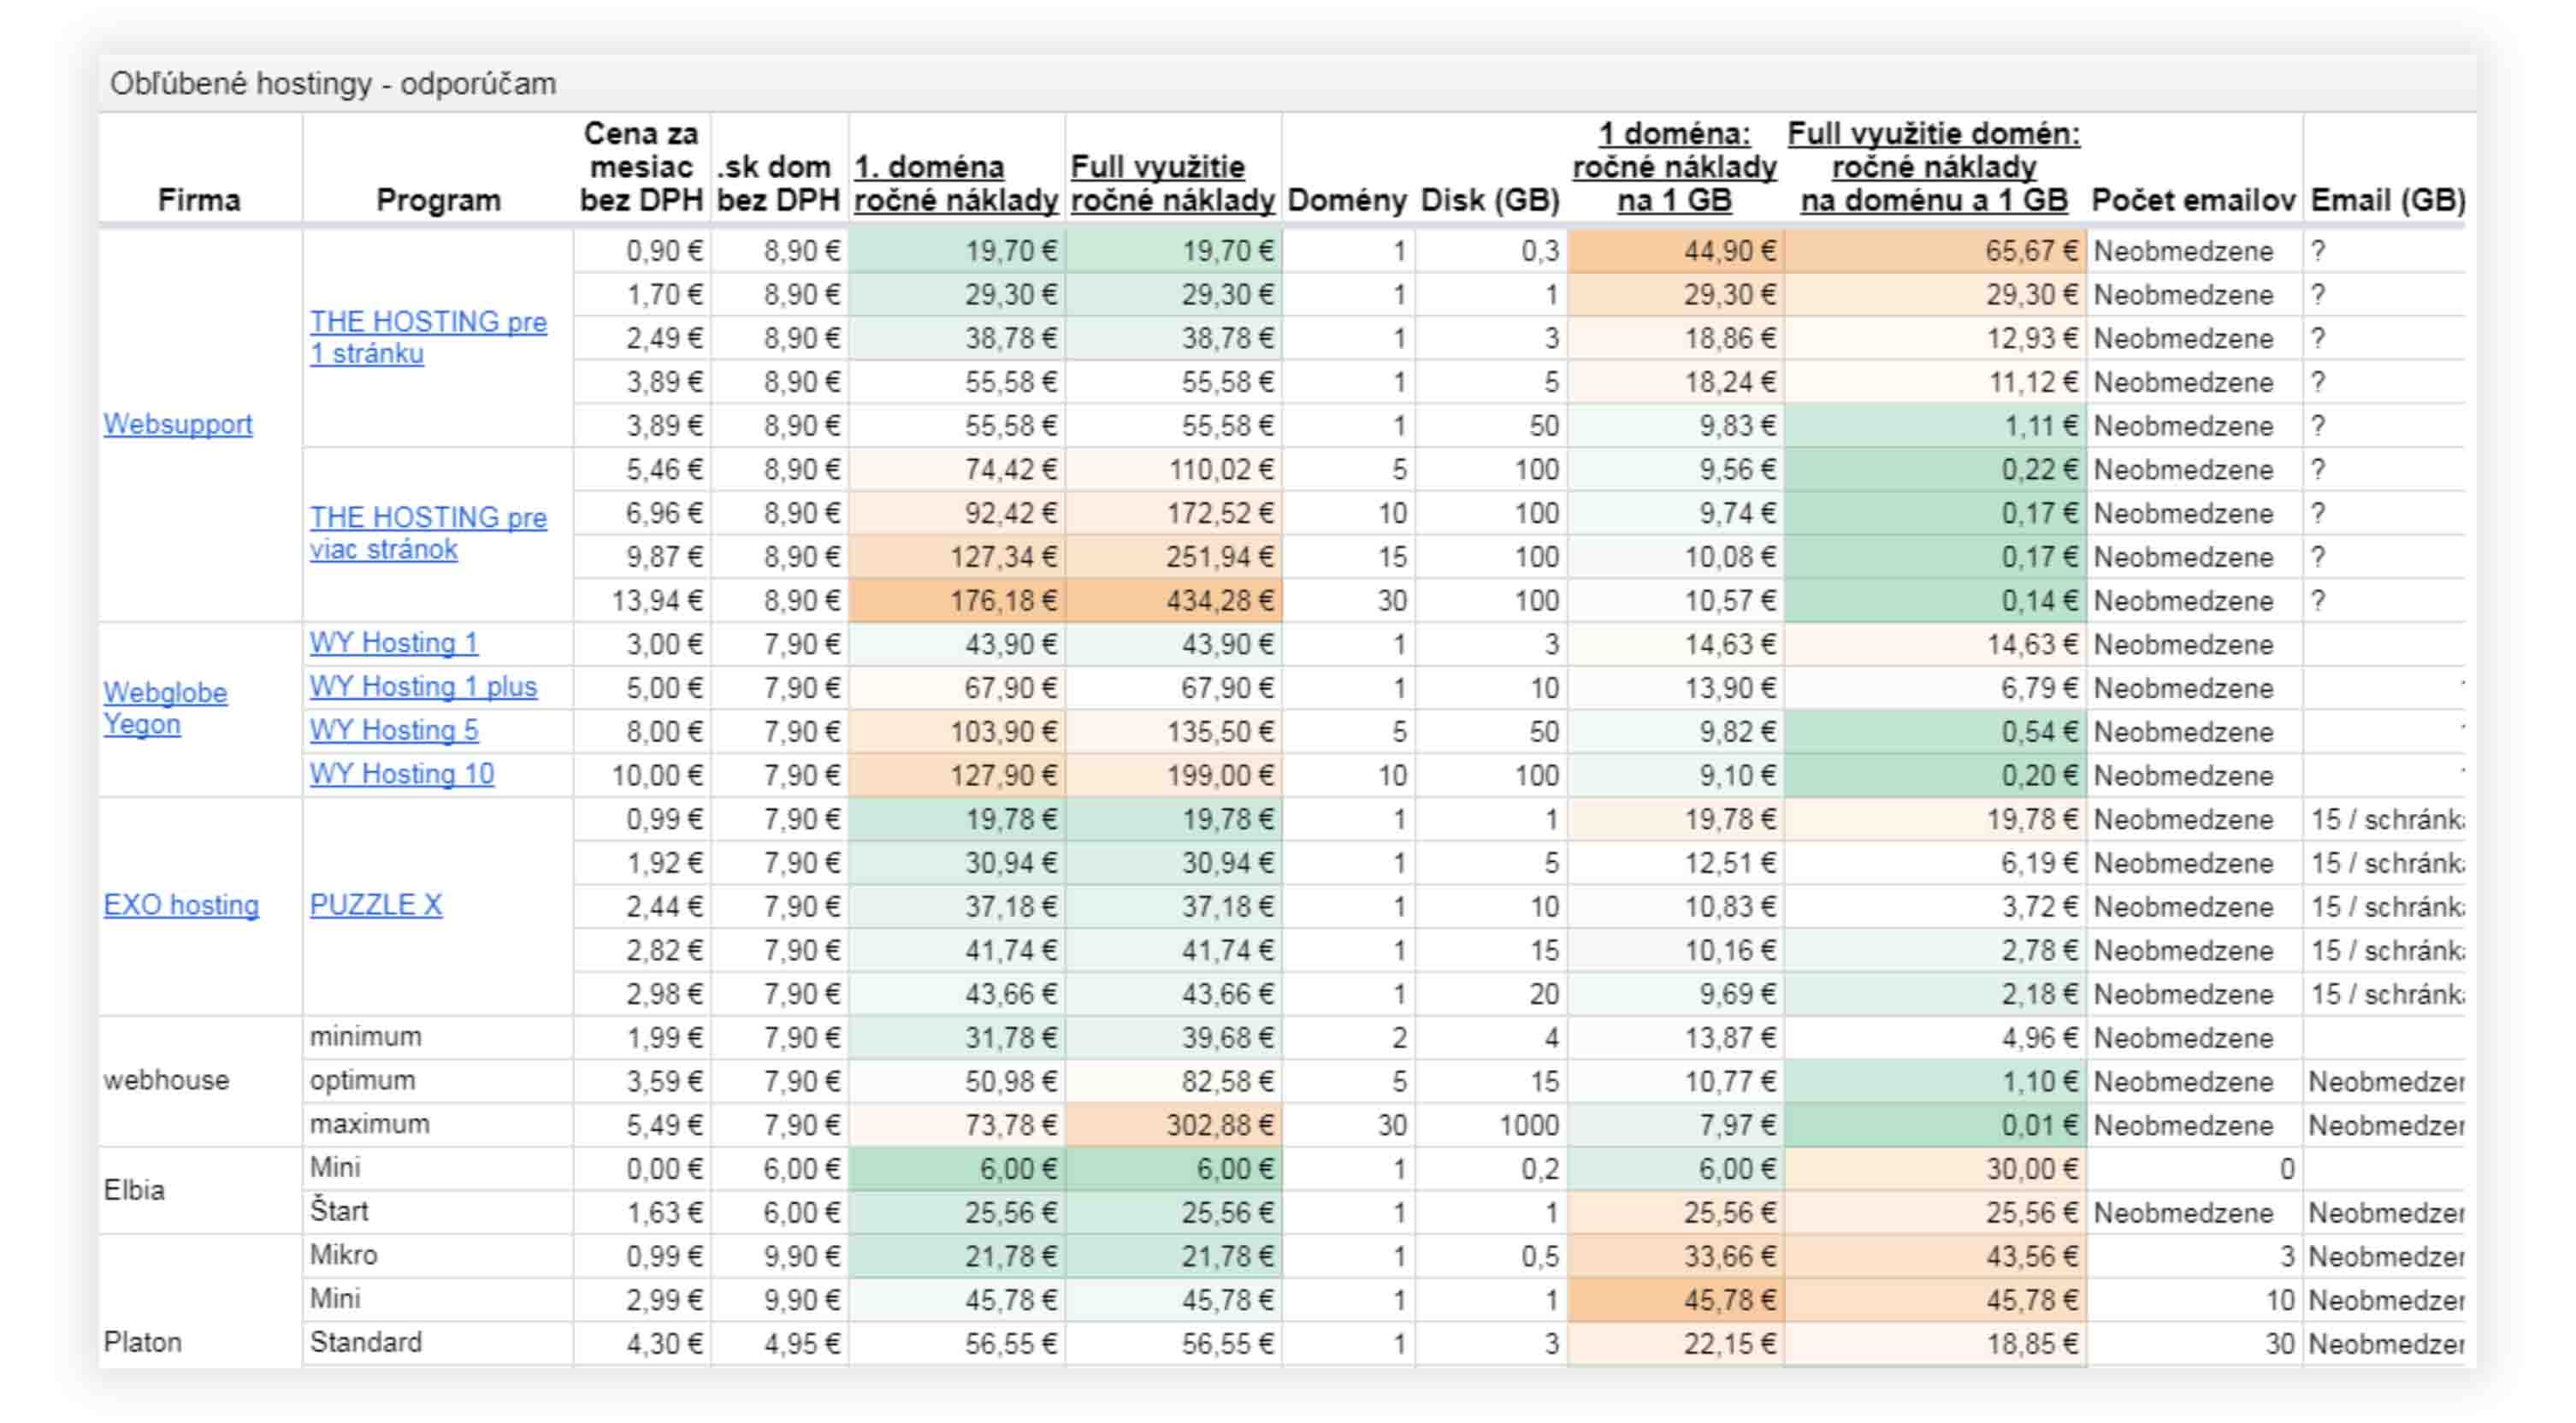Select the webhouse minimum program cell
Screen dimensions: 2576x1423
click(x=438, y=1037)
